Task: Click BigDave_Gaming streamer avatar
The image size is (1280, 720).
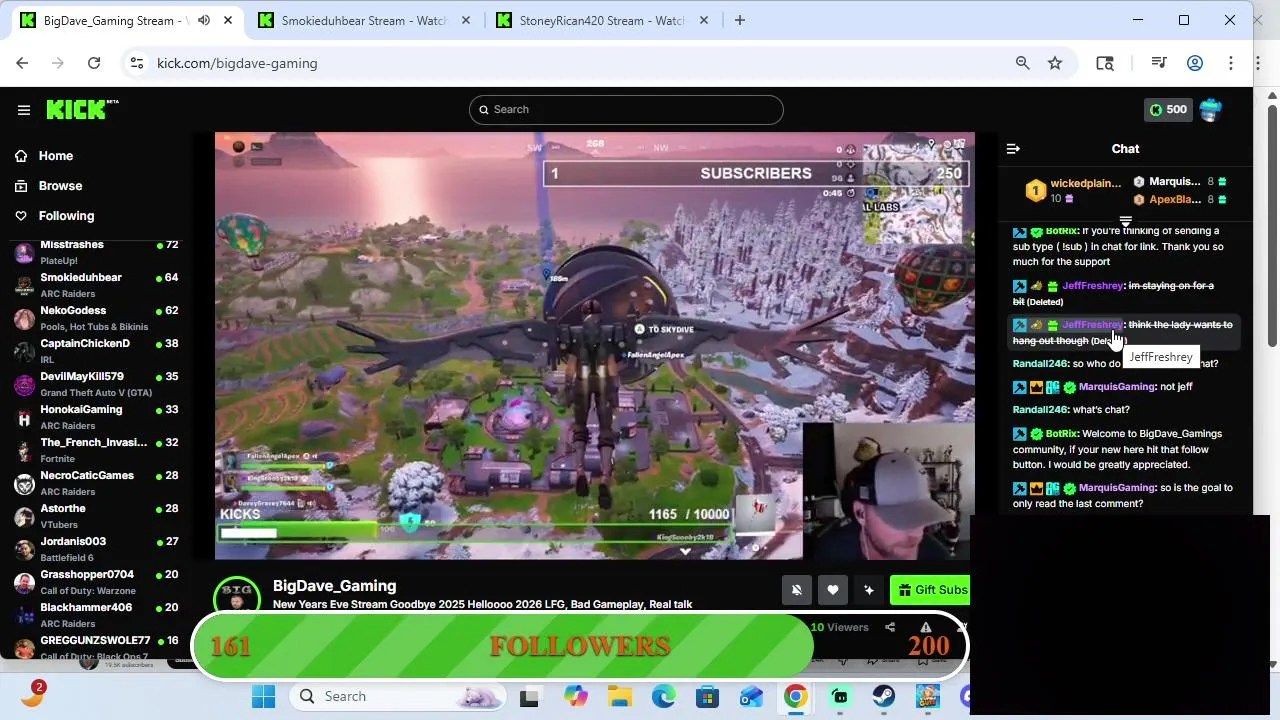Action: point(237,596)
